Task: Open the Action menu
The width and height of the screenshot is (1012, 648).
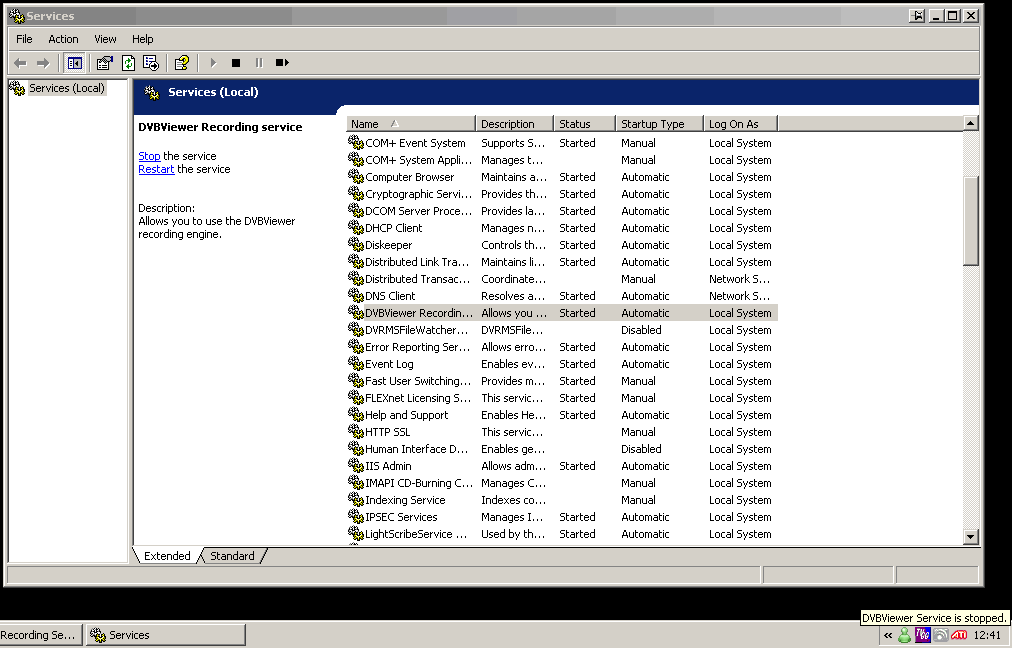Action: (63, 39)
